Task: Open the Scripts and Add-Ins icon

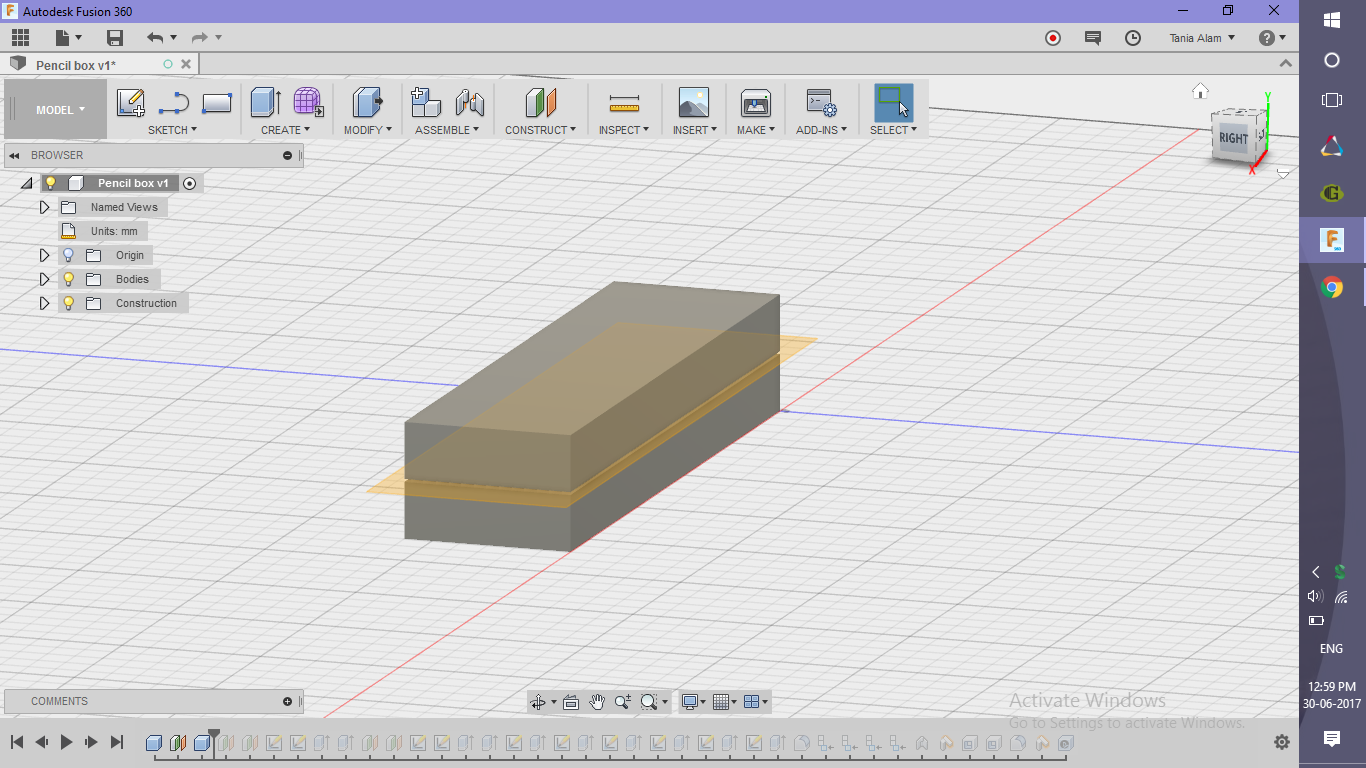Action: point(821,103)
